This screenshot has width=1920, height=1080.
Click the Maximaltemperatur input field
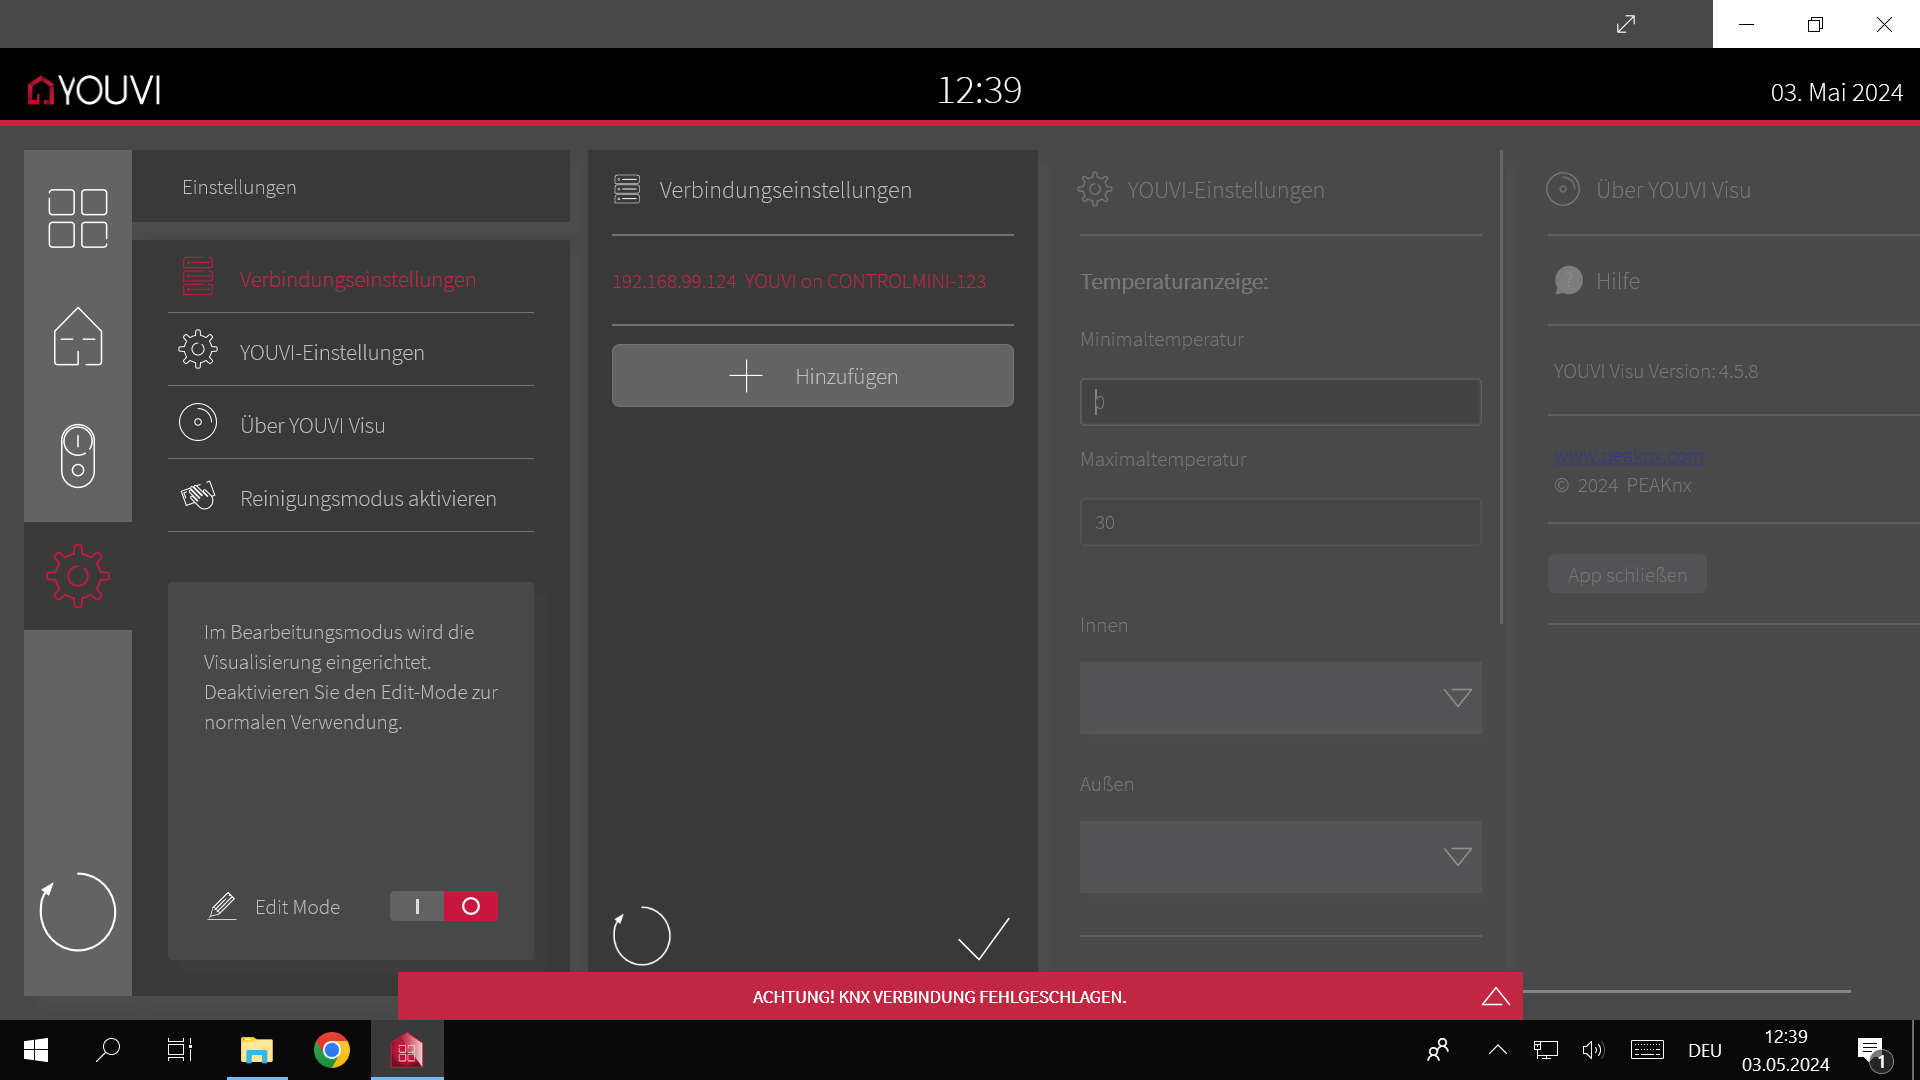(x=1281, y=522)
